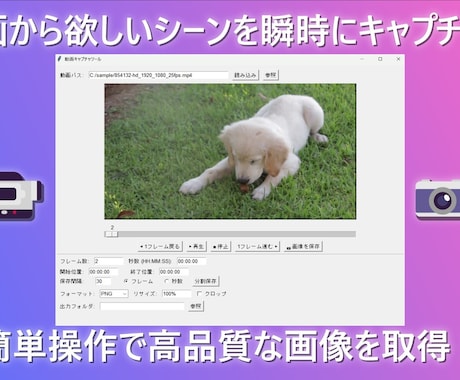Click the 終了位置 end position field
460x380 pixels.
(x=174, y=272)
